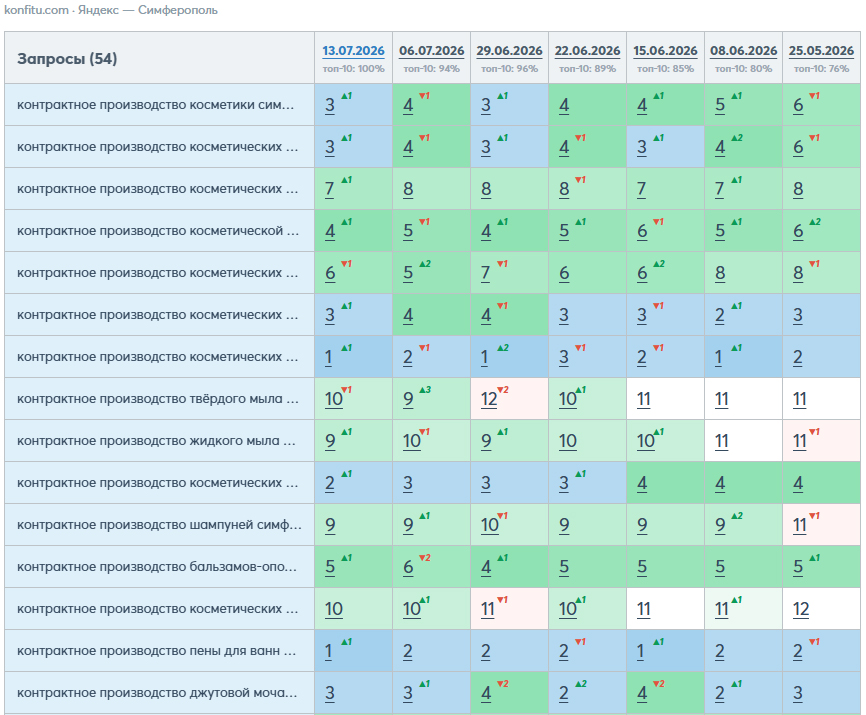Select query контрактное производство косметики сим…
866x715 pixels.
click(x=155, y=105)
